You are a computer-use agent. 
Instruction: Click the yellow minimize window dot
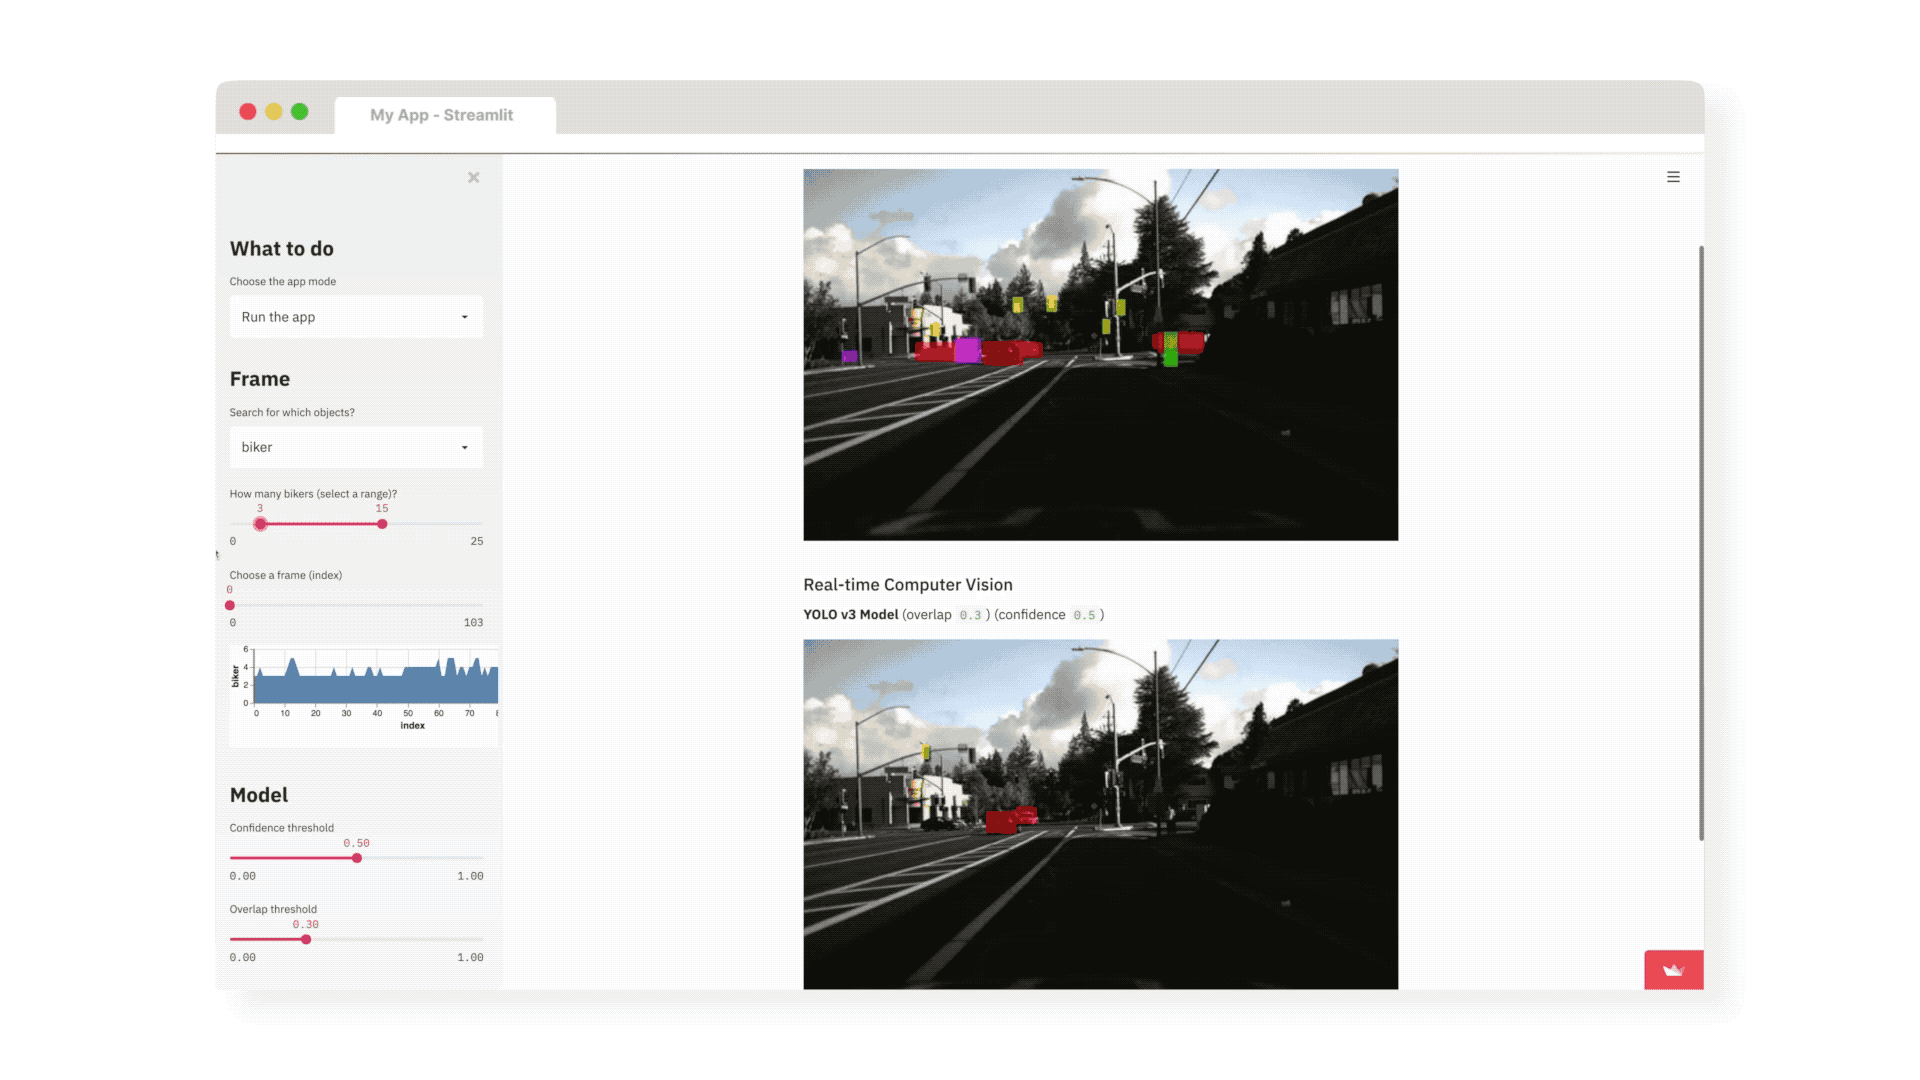click(274, 112)
